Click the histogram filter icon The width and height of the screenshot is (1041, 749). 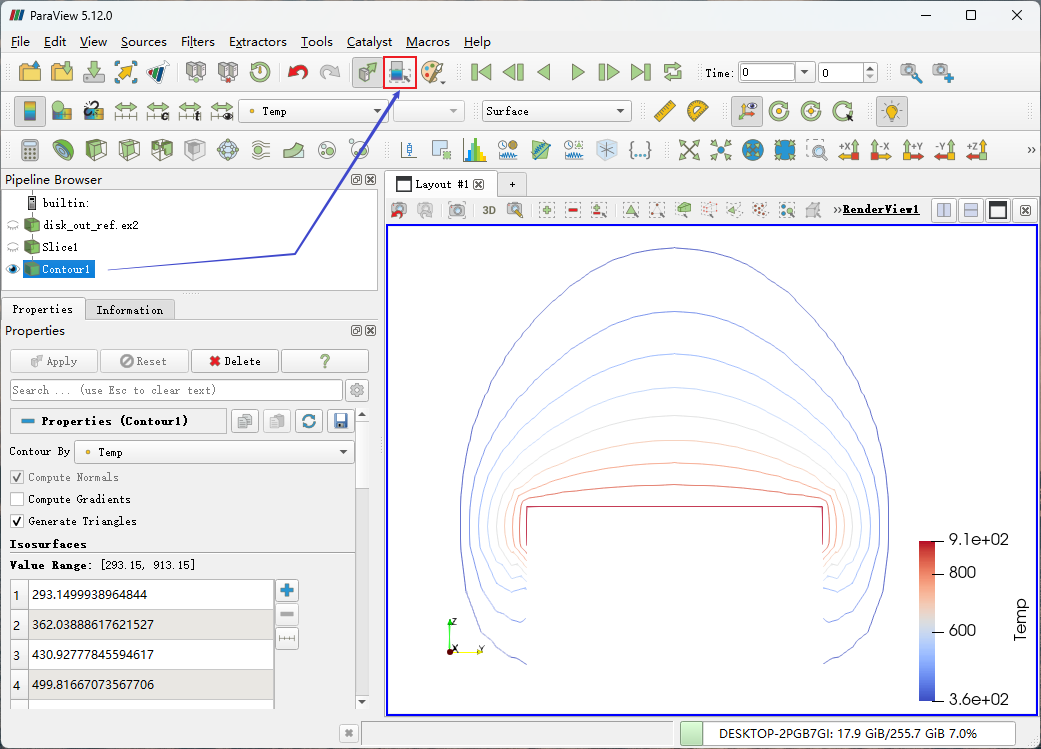[x=473, y=150]
